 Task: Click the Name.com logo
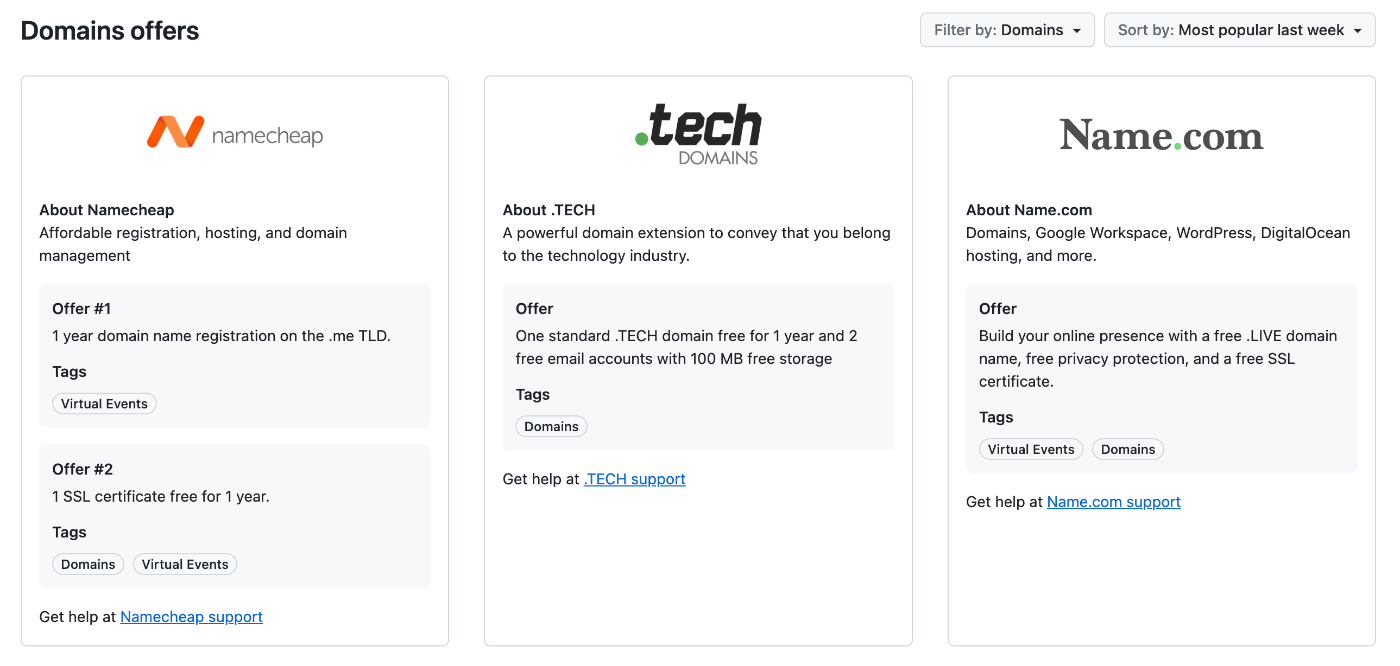(1161, 135)
